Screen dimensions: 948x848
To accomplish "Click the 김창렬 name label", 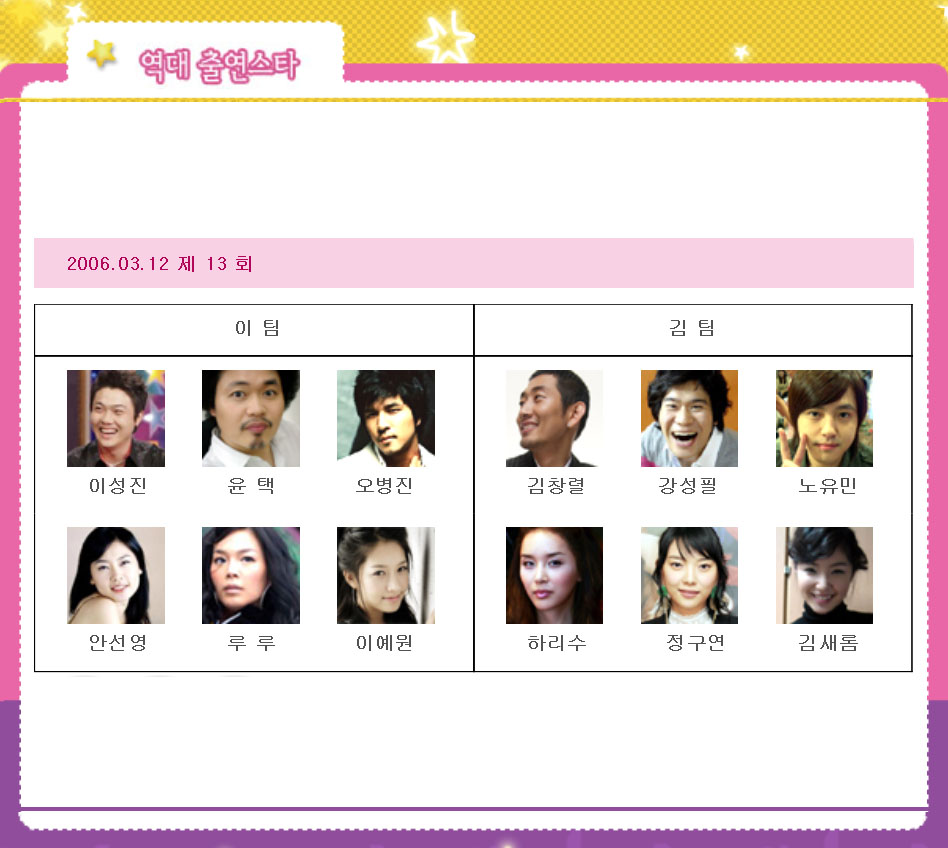I will (x=556, y=485).
